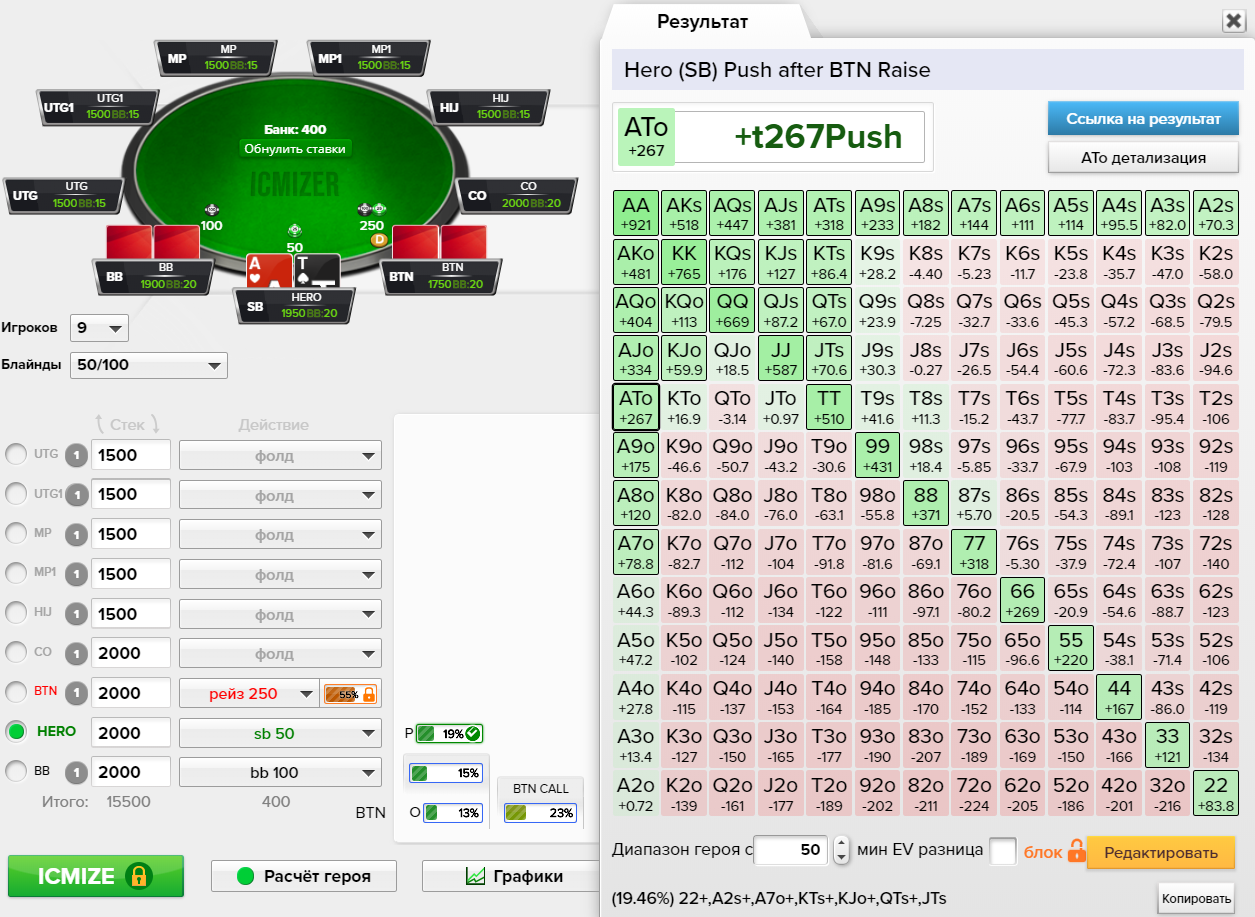This screenshot has width=1255, height=917.
Task: Click the HERO stack 2000 input field
Action: click(131, 733)
